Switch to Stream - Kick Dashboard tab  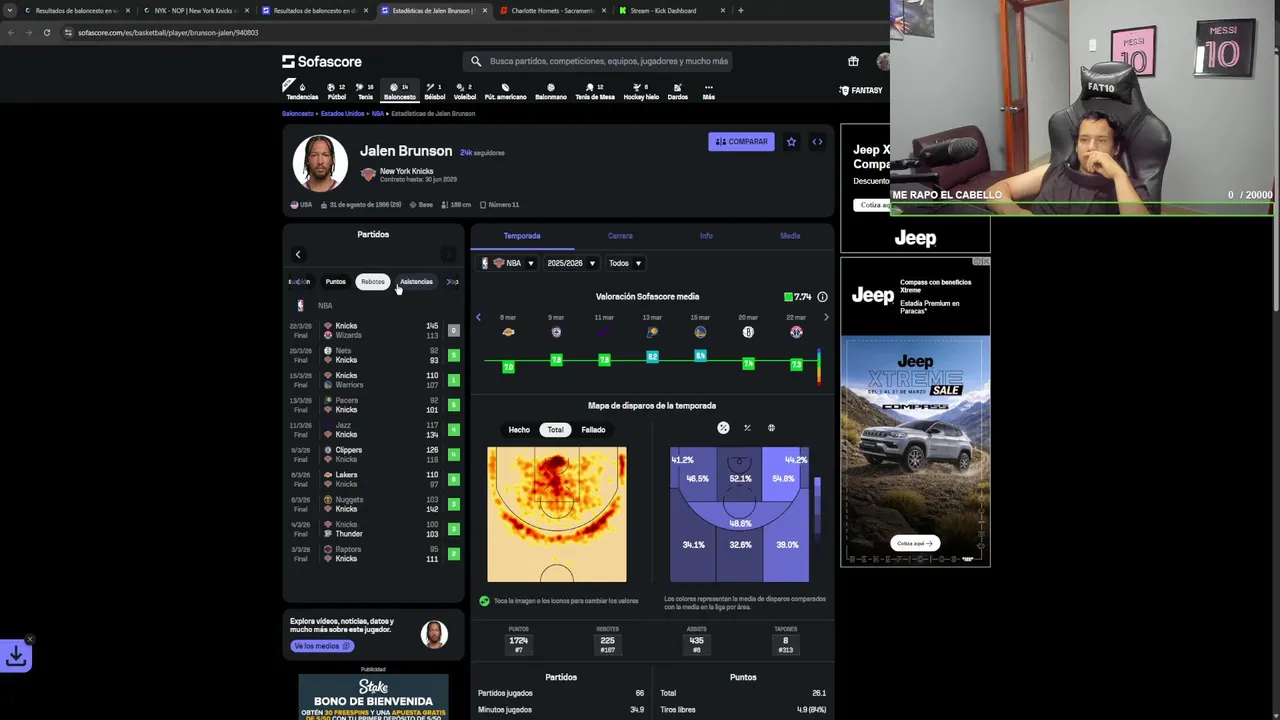coord(670,10)
